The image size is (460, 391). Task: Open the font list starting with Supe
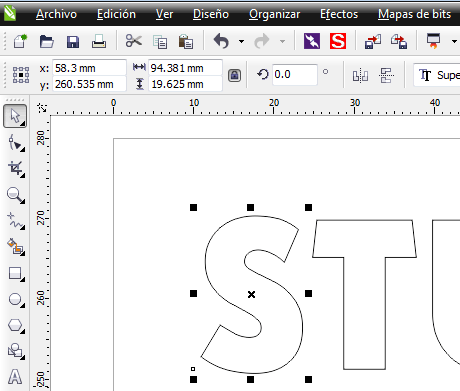pyautogui.click(x=437, y=75)
